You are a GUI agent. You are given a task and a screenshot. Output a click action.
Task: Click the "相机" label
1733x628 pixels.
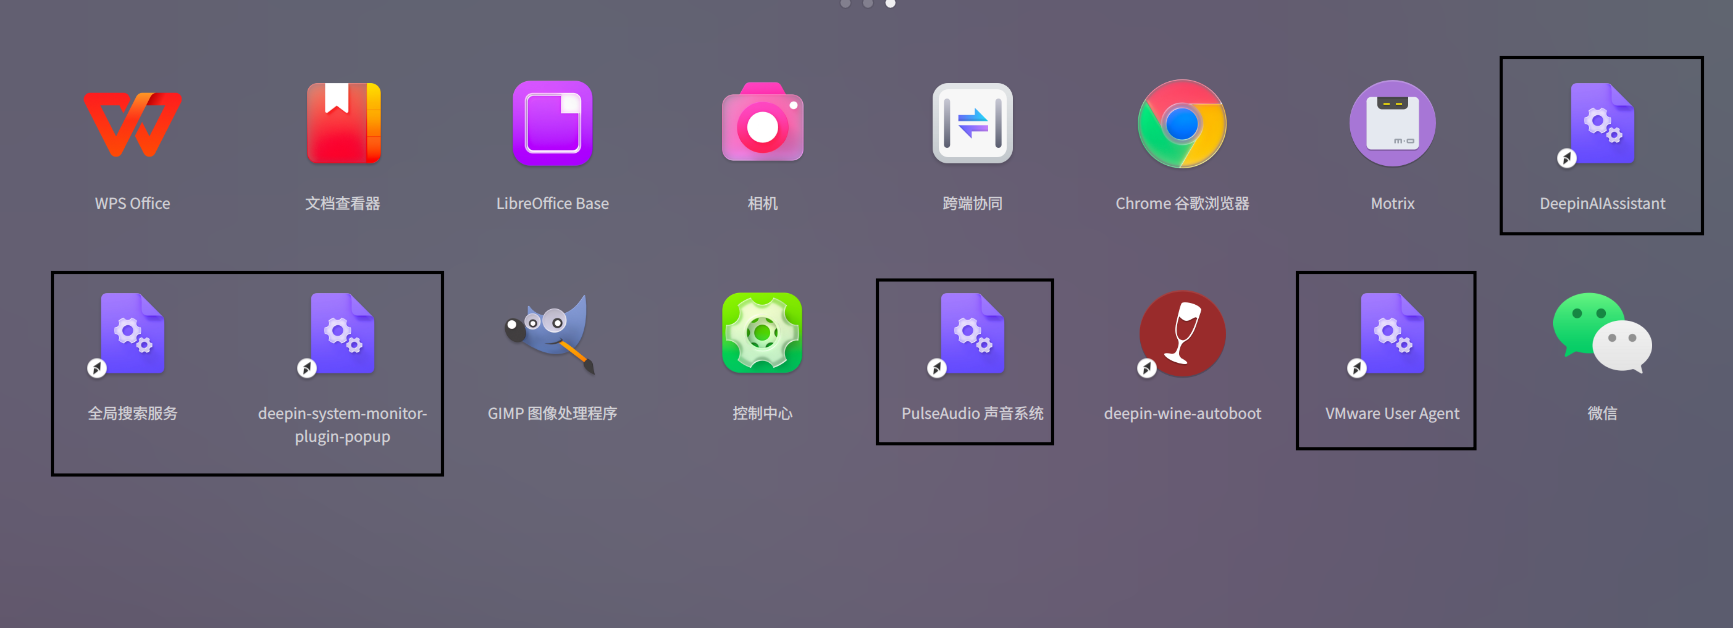(763, 204)
